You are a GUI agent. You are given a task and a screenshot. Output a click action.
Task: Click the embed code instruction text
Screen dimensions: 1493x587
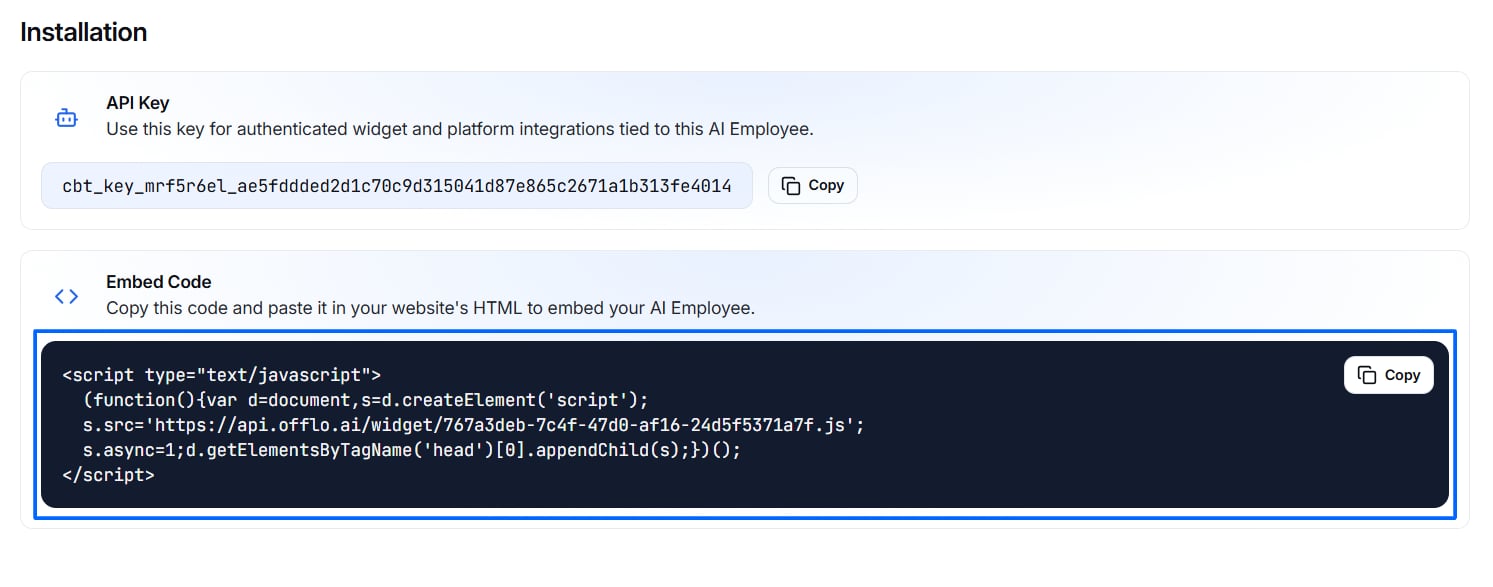[x=430, y=308]
